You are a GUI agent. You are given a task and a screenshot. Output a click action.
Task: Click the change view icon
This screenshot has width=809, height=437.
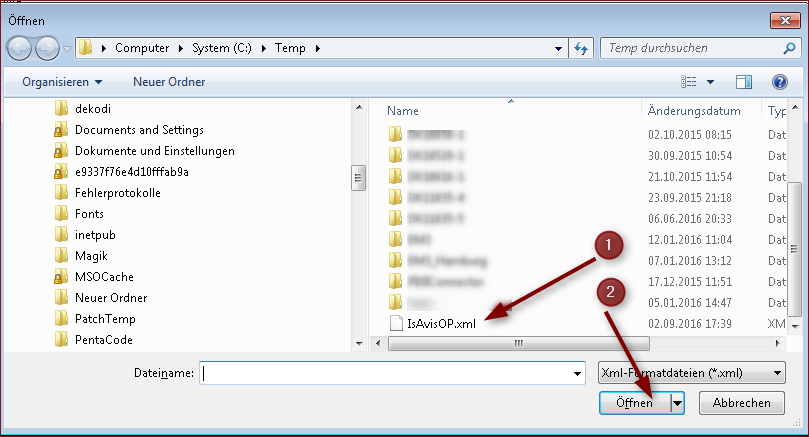[x=688, y=82]
